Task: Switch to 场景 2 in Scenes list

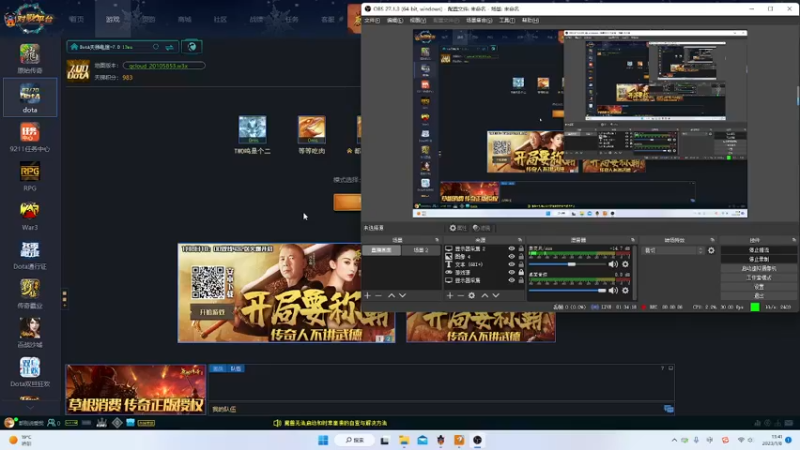Action: tap(420, 250)
